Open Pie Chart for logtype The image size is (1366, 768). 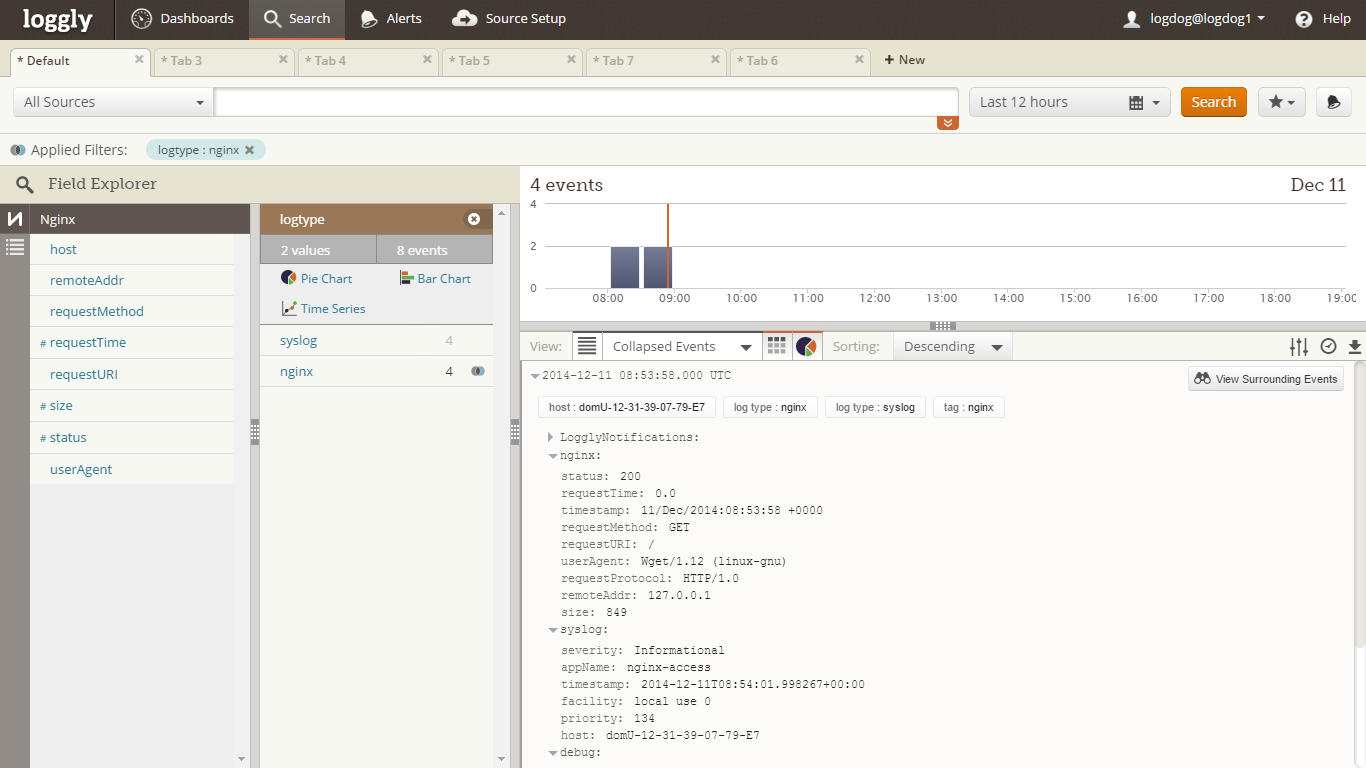[316, 278]
